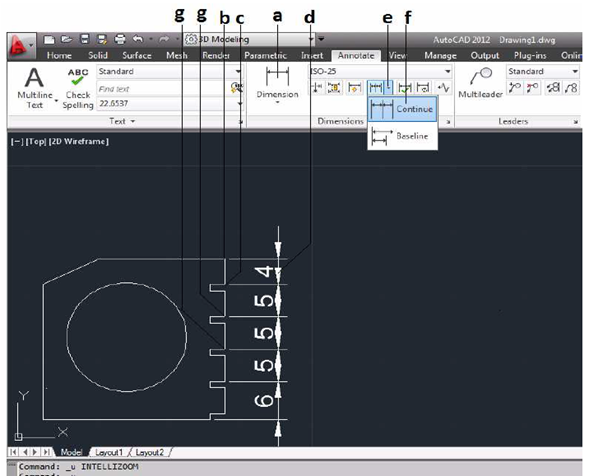Switch to the Solid ribbon tab
589x476 pixels.
tap(98, 56)
